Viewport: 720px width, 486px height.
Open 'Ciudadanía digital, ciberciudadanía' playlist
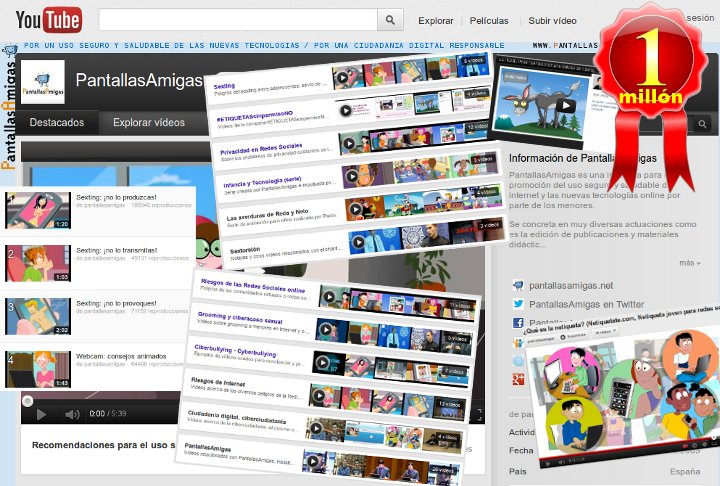point(237,417)
